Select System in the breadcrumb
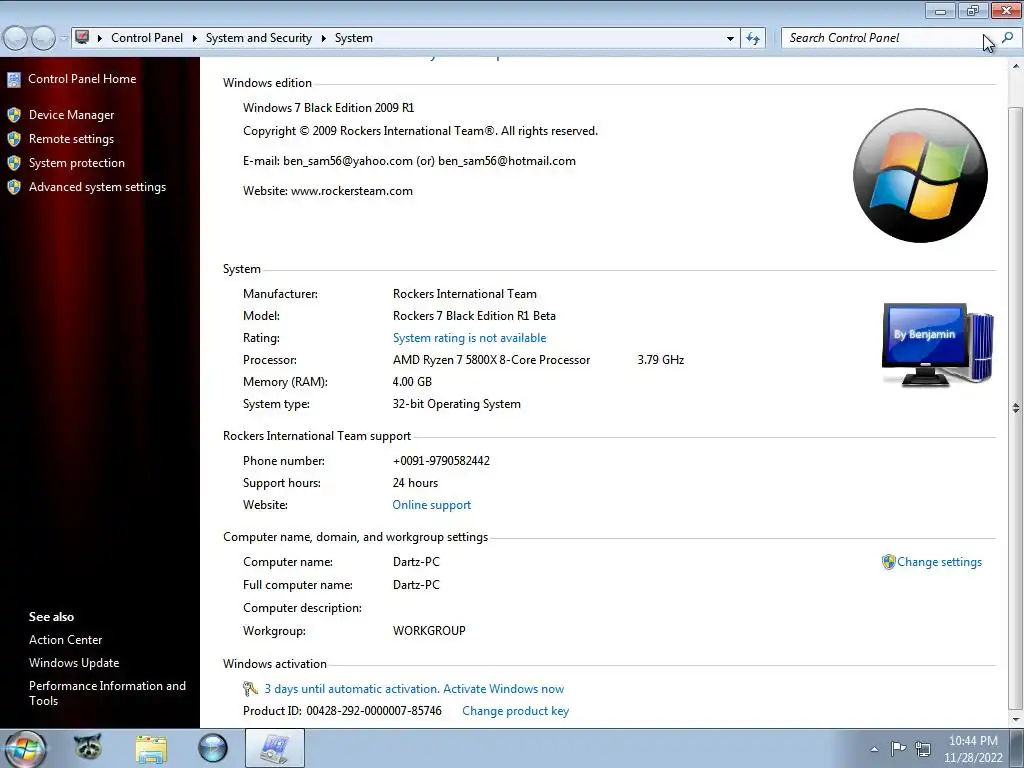The width and height of the screenshot is (1024, 768). click(354, 38)
